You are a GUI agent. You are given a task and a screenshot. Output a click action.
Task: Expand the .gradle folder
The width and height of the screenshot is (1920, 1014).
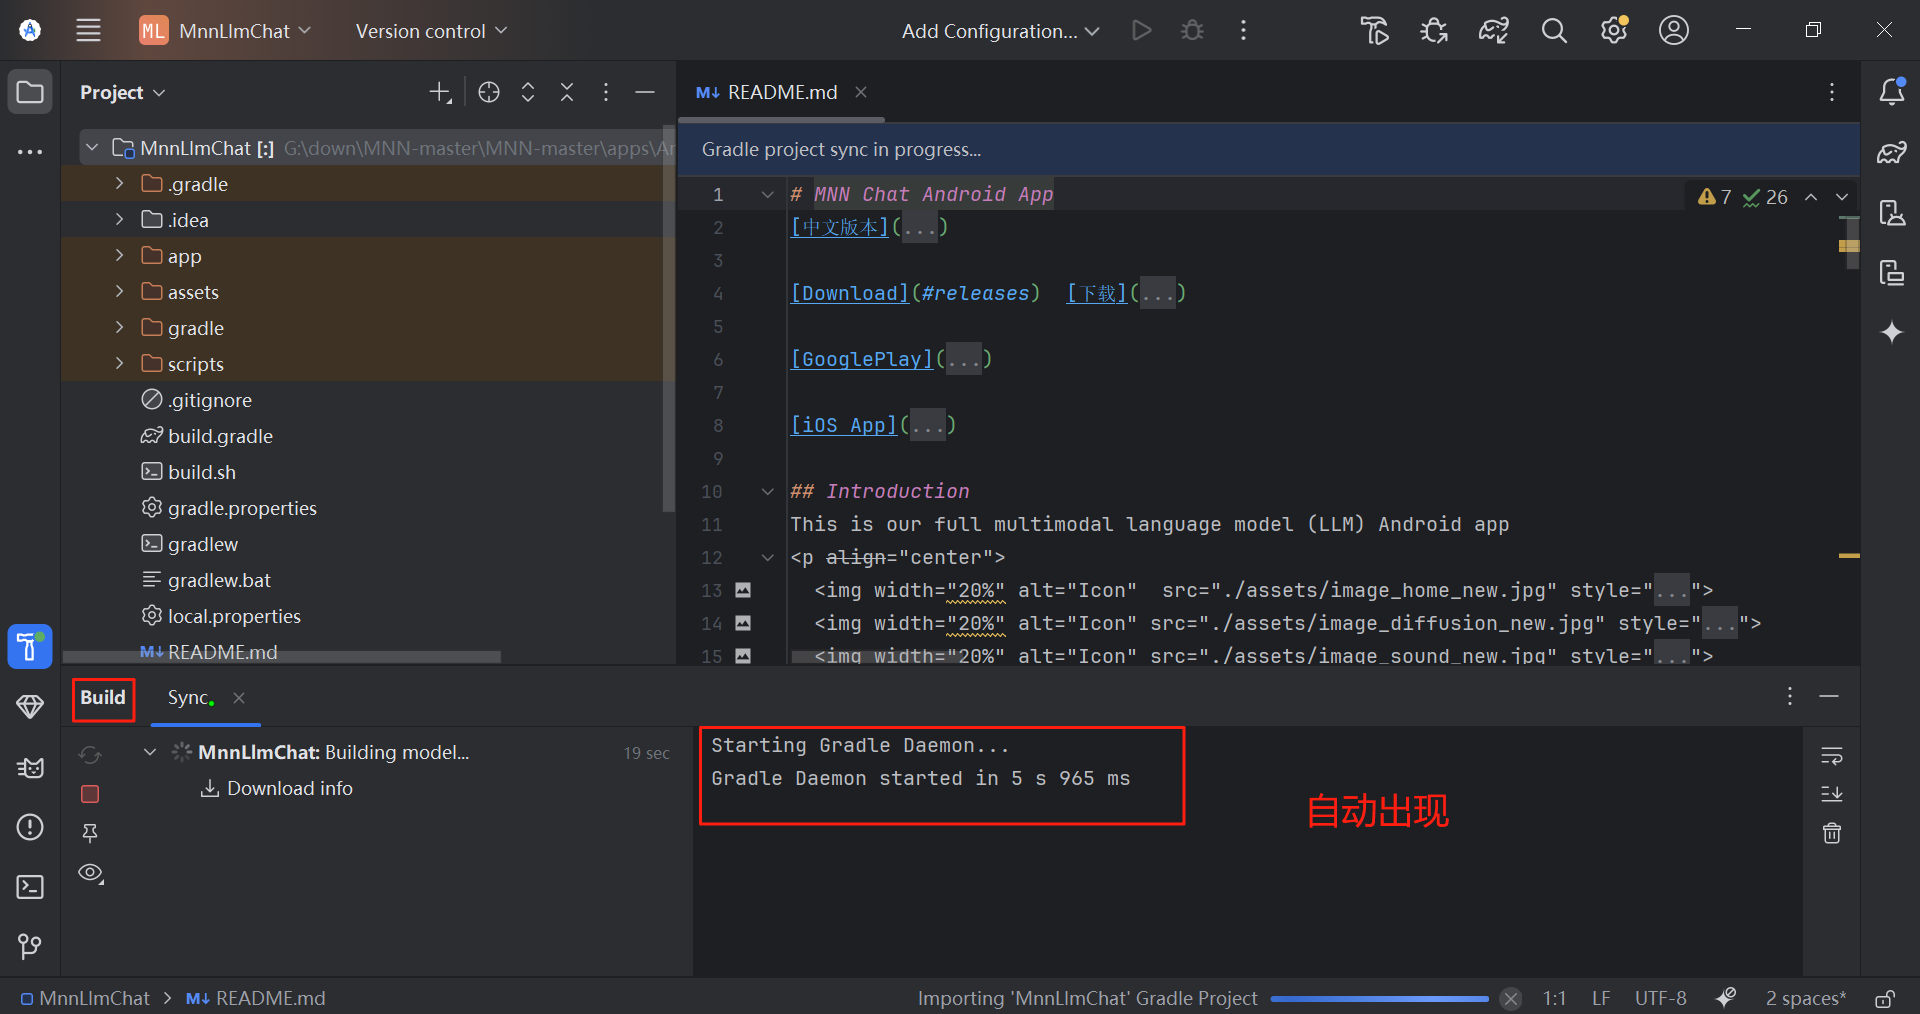pos(119,184)
